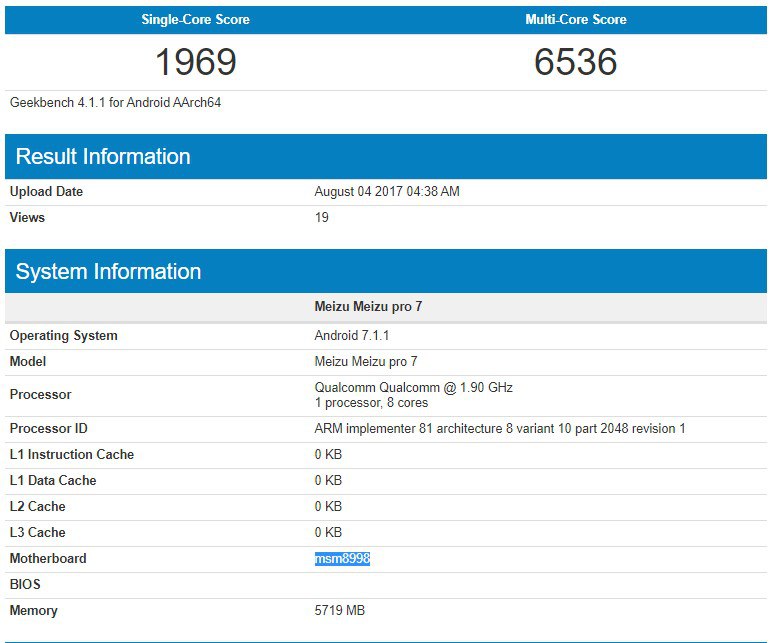Select the Model row's Meizu Meizu pro 7 value
This screenshot has height=643, width=772.
(x=366, y=362)
